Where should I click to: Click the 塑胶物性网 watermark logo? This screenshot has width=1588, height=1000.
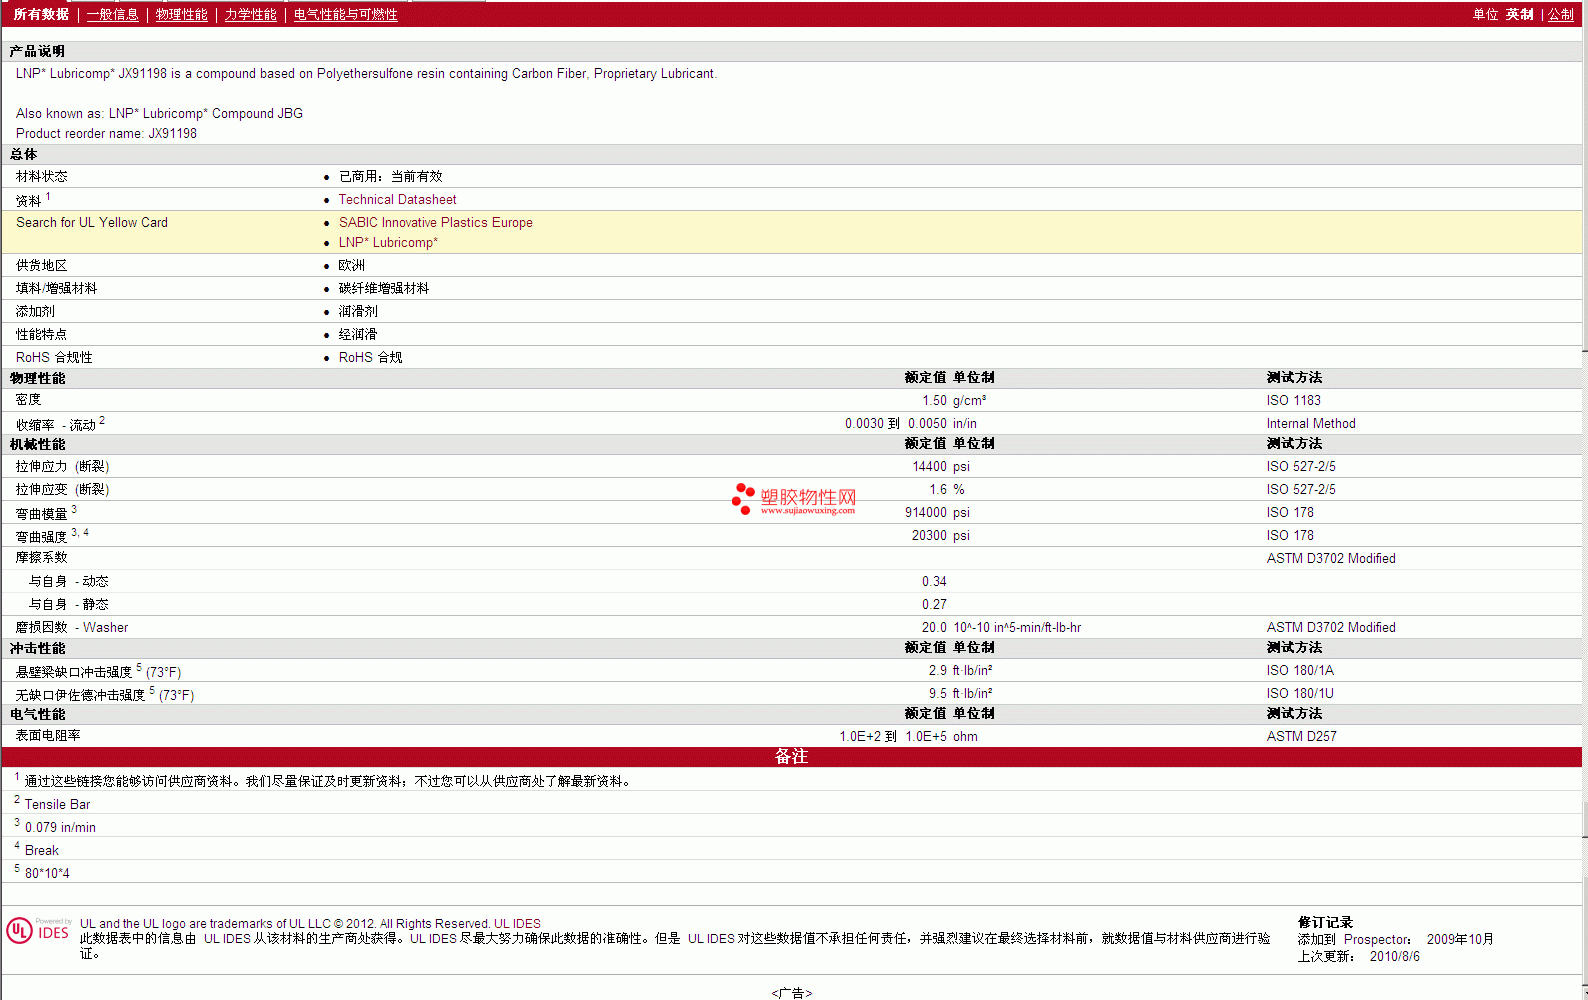[794, 499]
